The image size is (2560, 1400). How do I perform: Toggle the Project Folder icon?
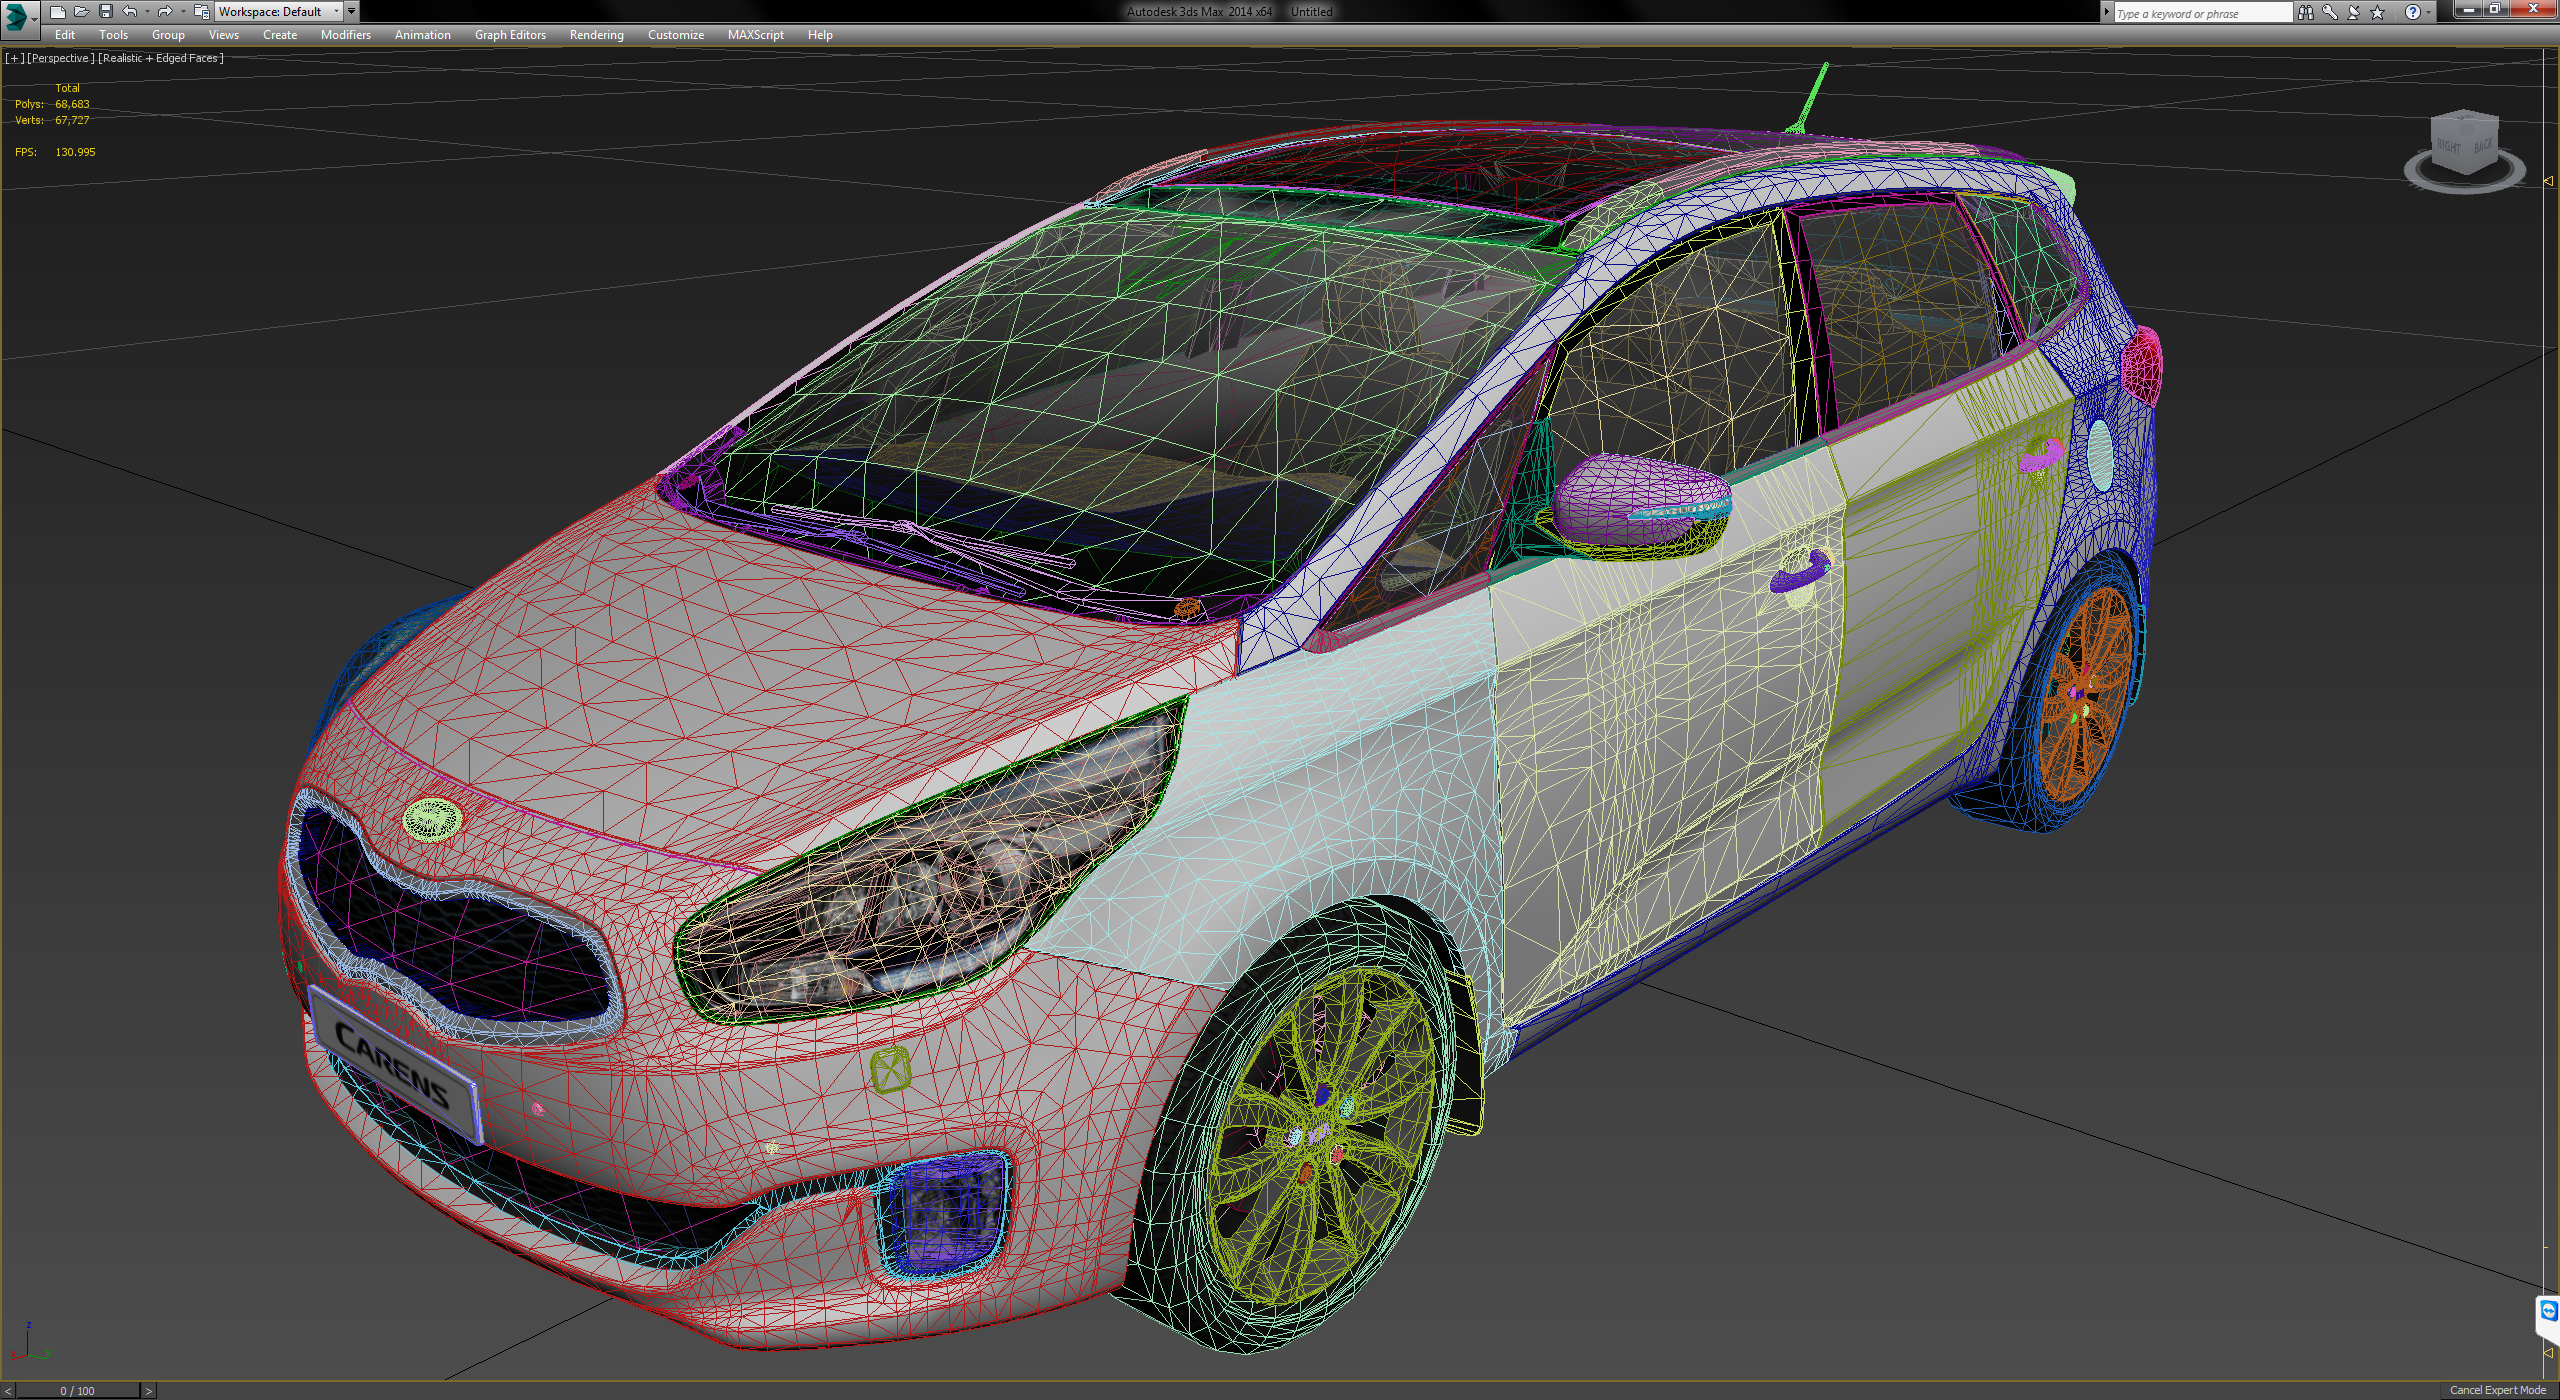197,11
